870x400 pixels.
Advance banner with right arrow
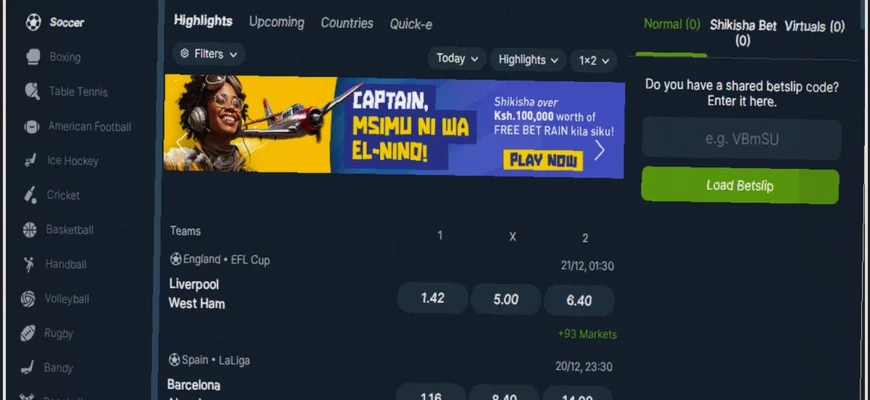click(600, 150)
